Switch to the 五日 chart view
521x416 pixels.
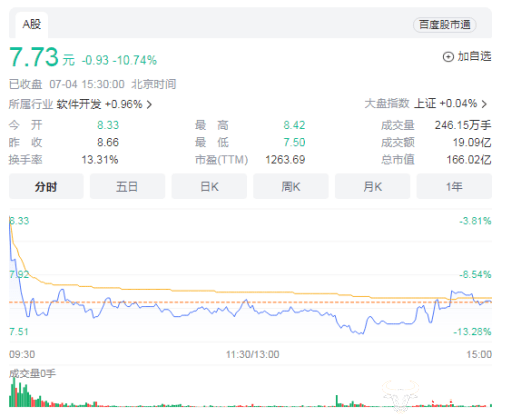pos(127,186)
